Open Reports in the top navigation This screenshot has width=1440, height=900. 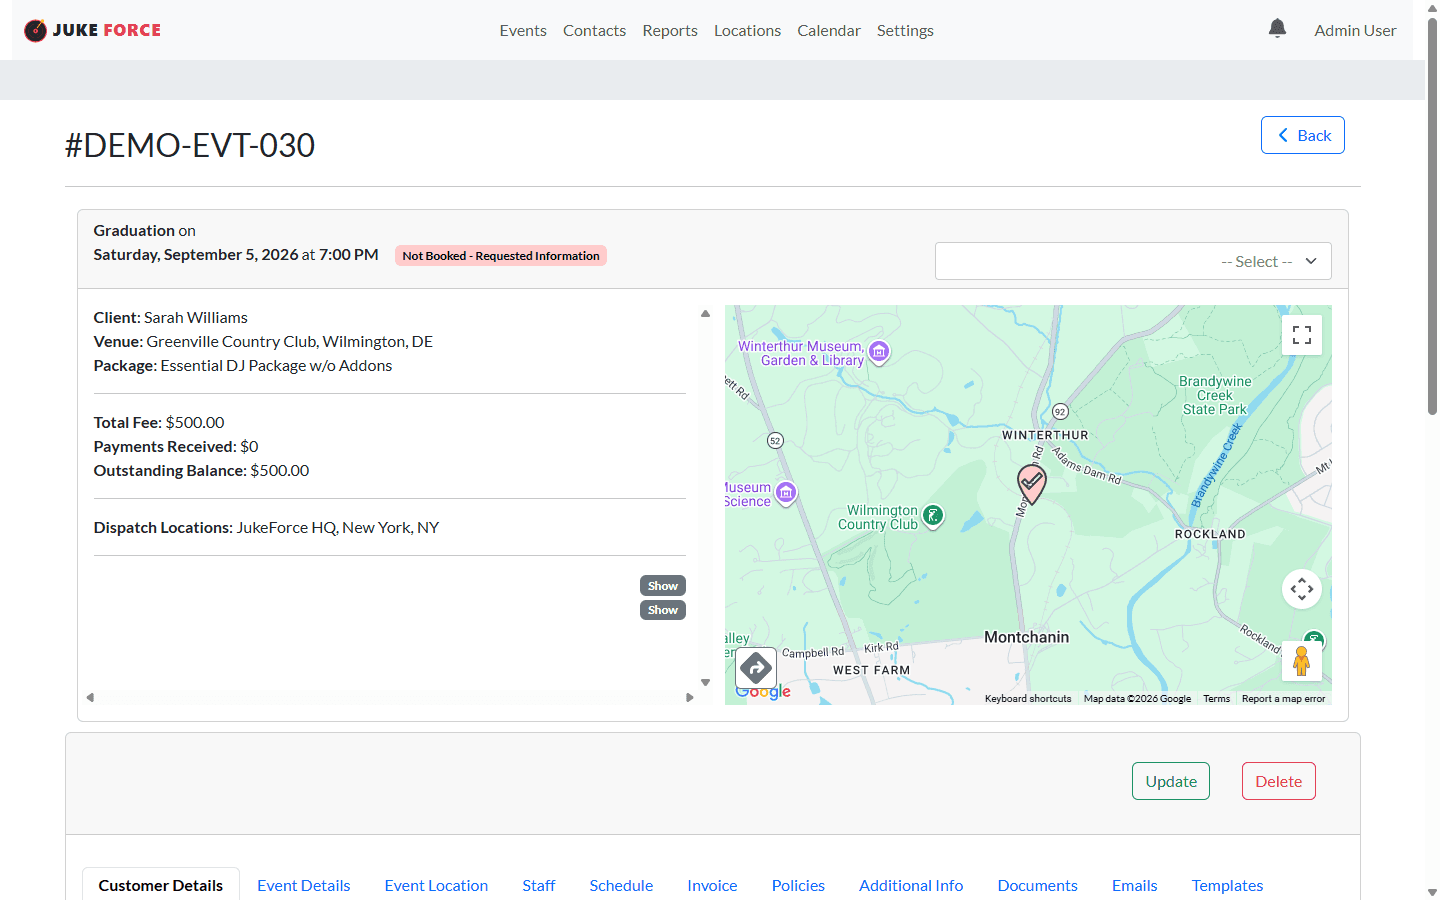coord(669,31)
